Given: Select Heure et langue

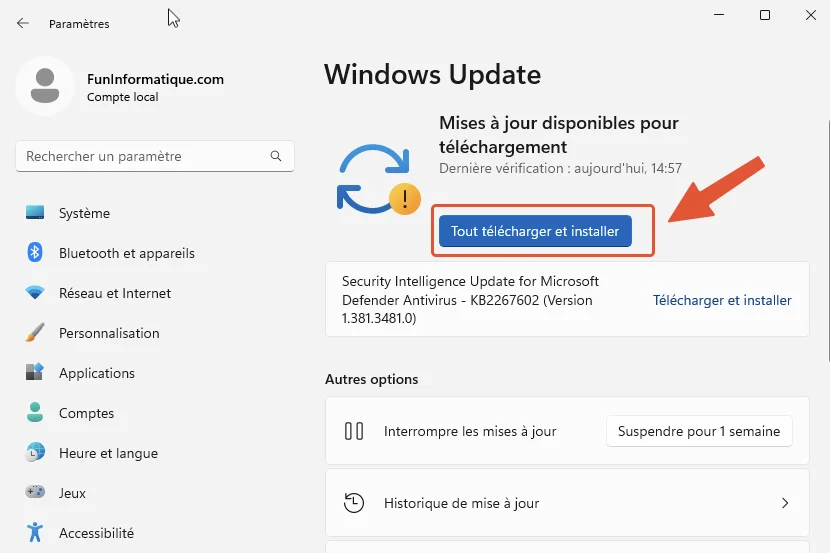Looking at the screenshot, I should coord(155,453).
